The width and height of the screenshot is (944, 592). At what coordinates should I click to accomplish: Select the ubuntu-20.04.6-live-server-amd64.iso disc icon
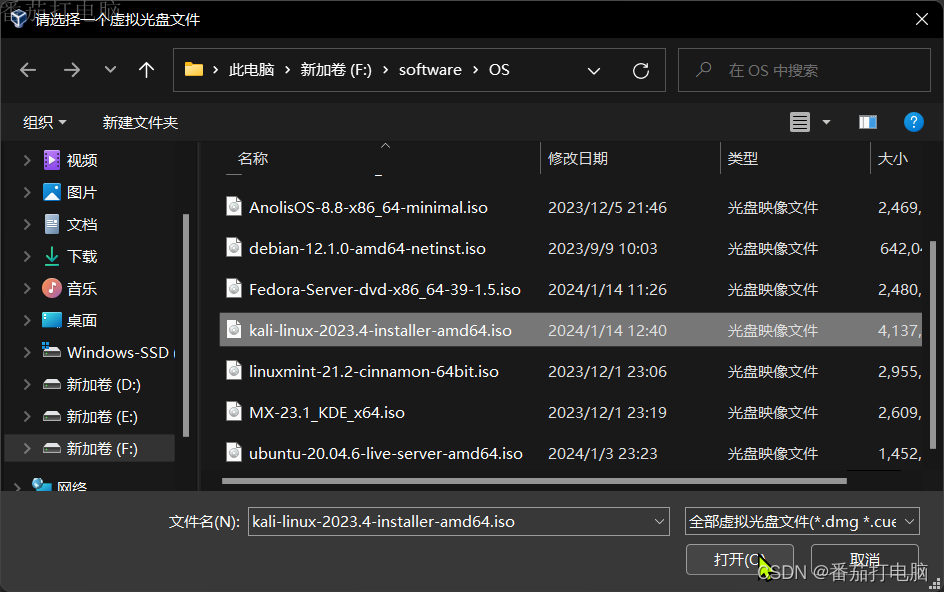[x=234, y=452]
